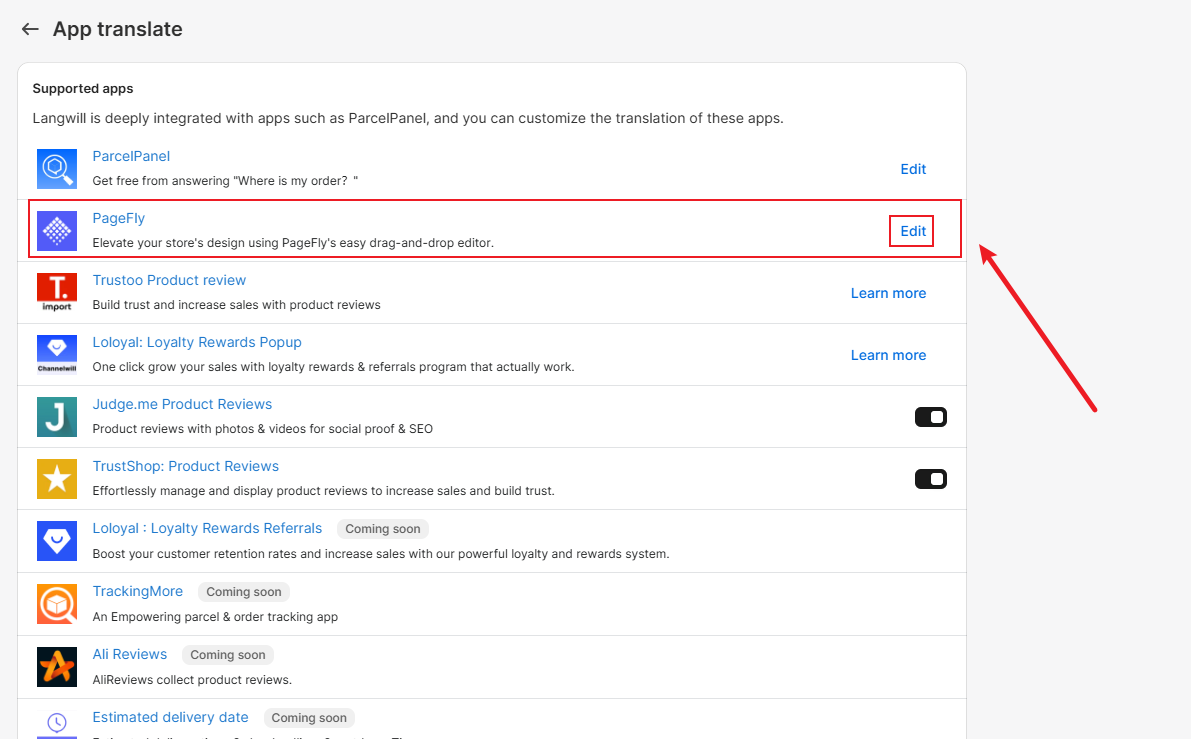Edit the ParcelPanel translation
Image resolution: width=1191 pixels, height=739 pixels.
pyautogui.click(x=913, y=169)
